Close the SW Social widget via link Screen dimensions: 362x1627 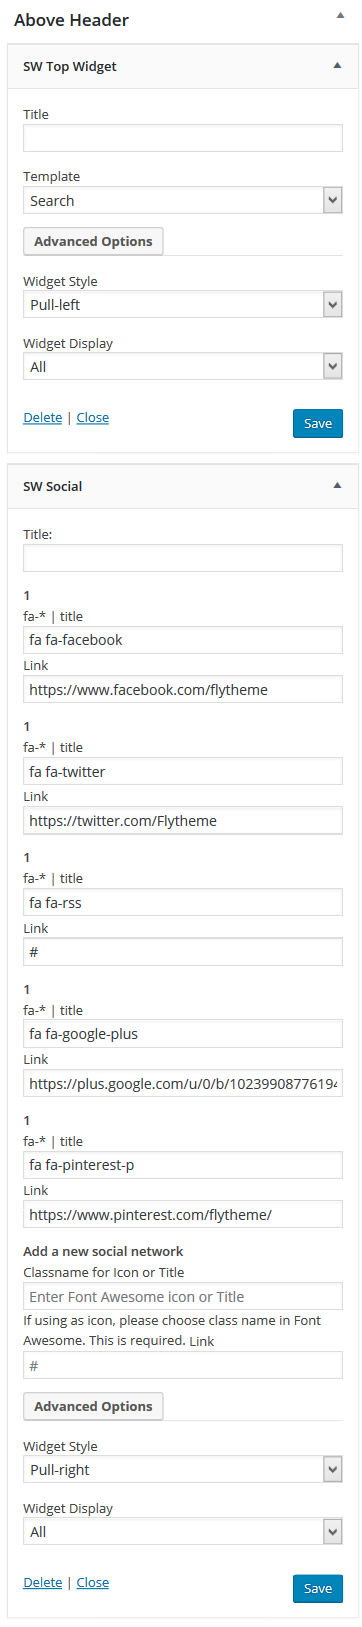(93, 1582)
